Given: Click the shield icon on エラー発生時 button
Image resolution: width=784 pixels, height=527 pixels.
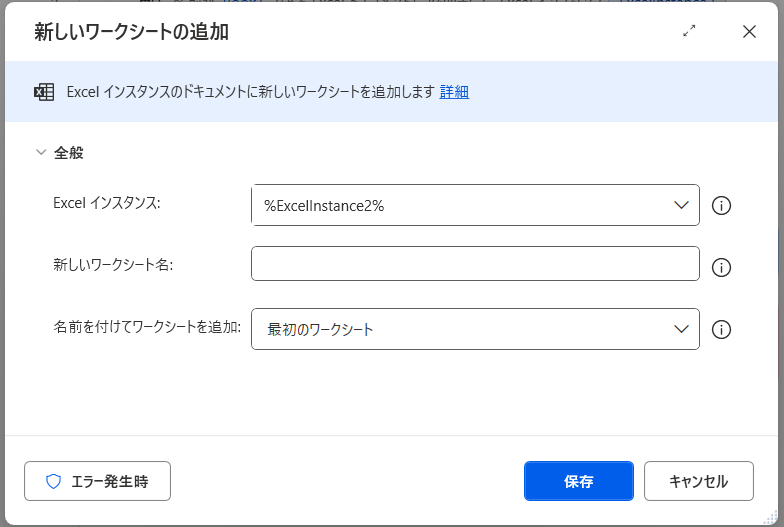Looking at the screenshot, I should [x=54, y=481].
